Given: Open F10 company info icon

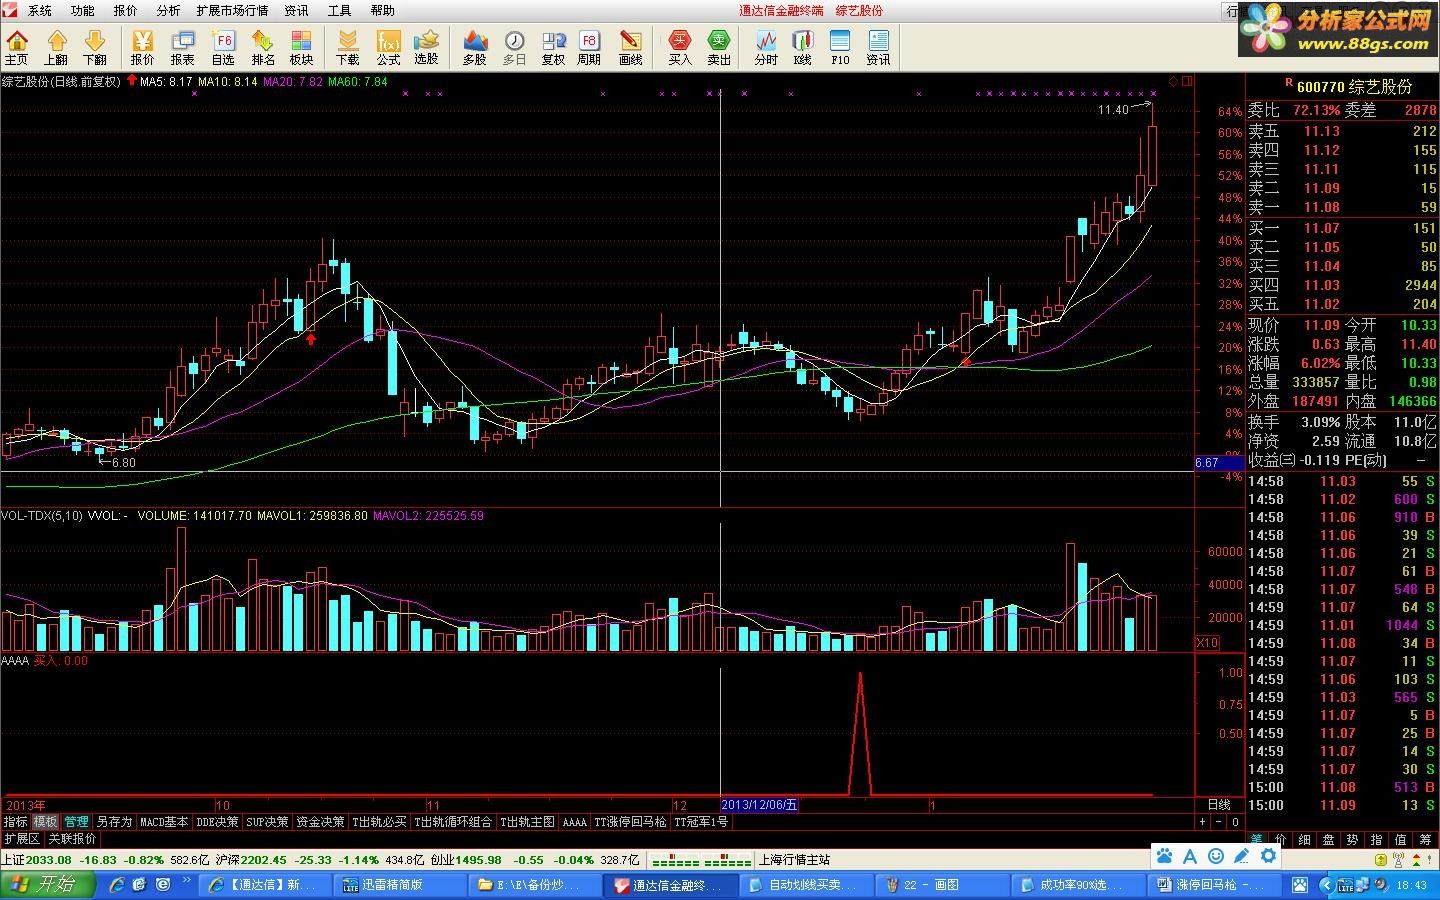Looking at the screenshot, I should click(x=840, y=47).
